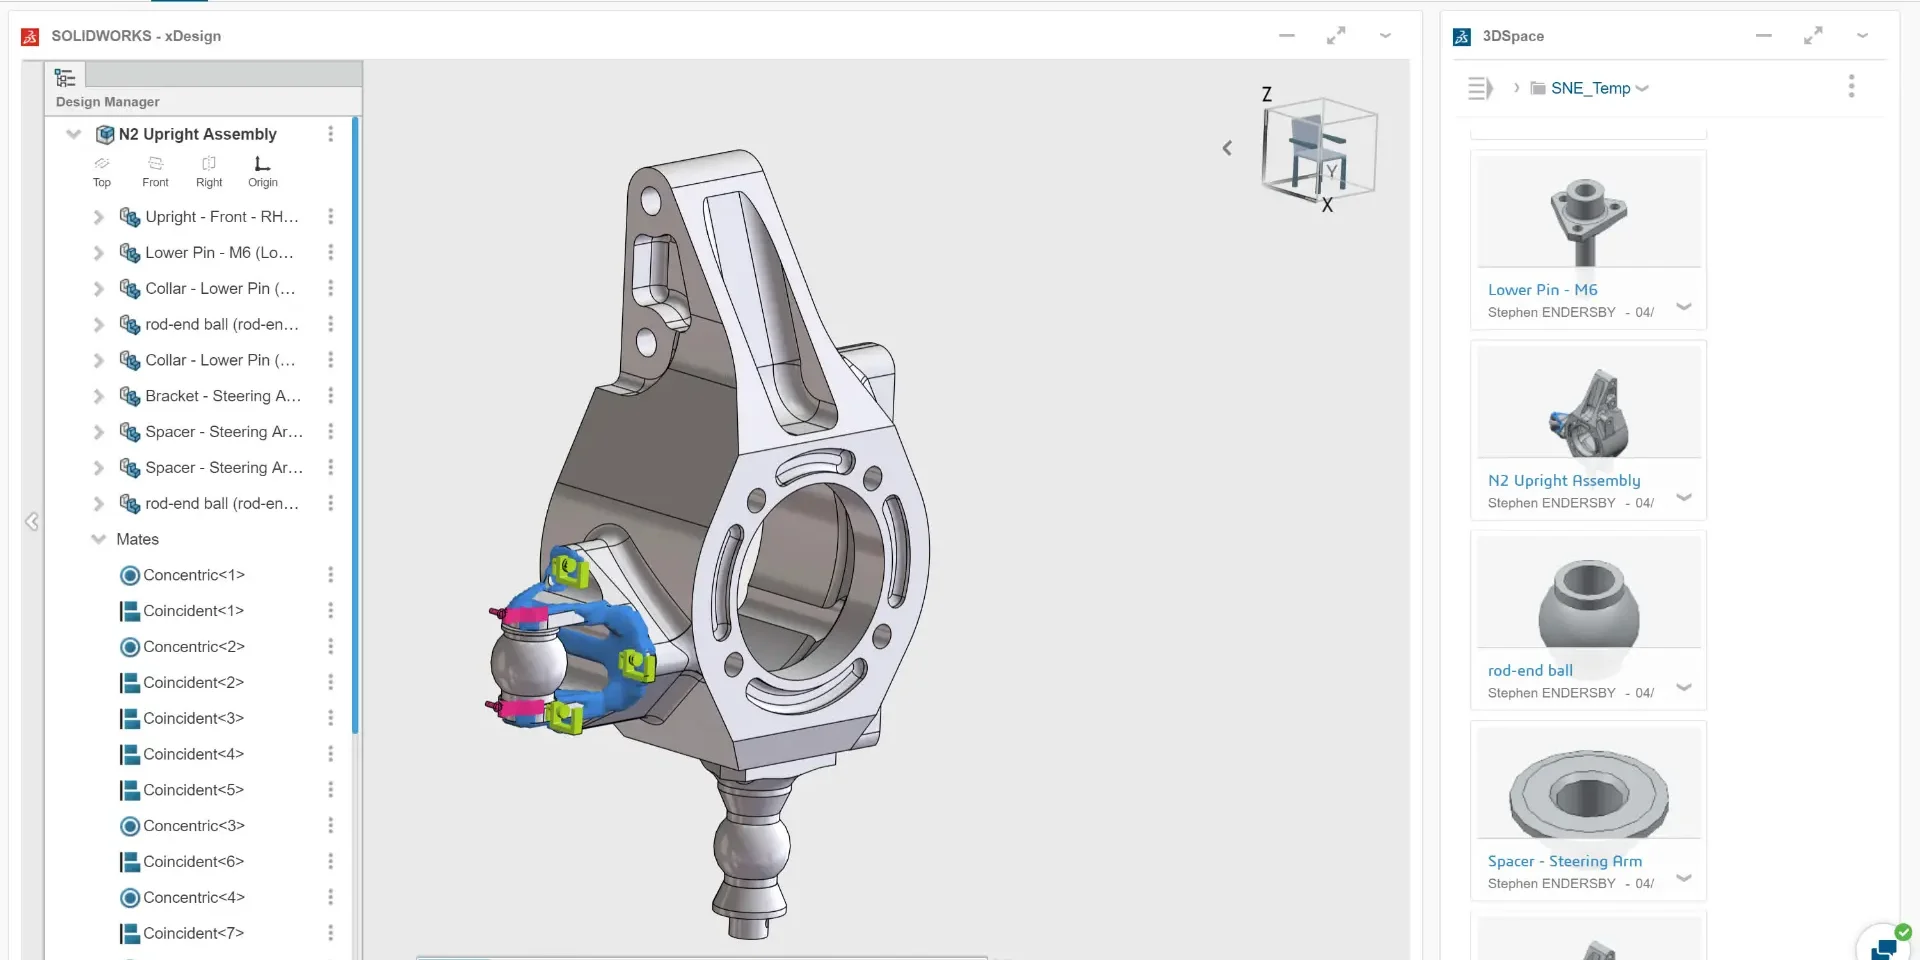The image size is (1920, 960).
Task: Open the 3DSpace widget dropdown chevron
Action: [x=1862, y=36]
